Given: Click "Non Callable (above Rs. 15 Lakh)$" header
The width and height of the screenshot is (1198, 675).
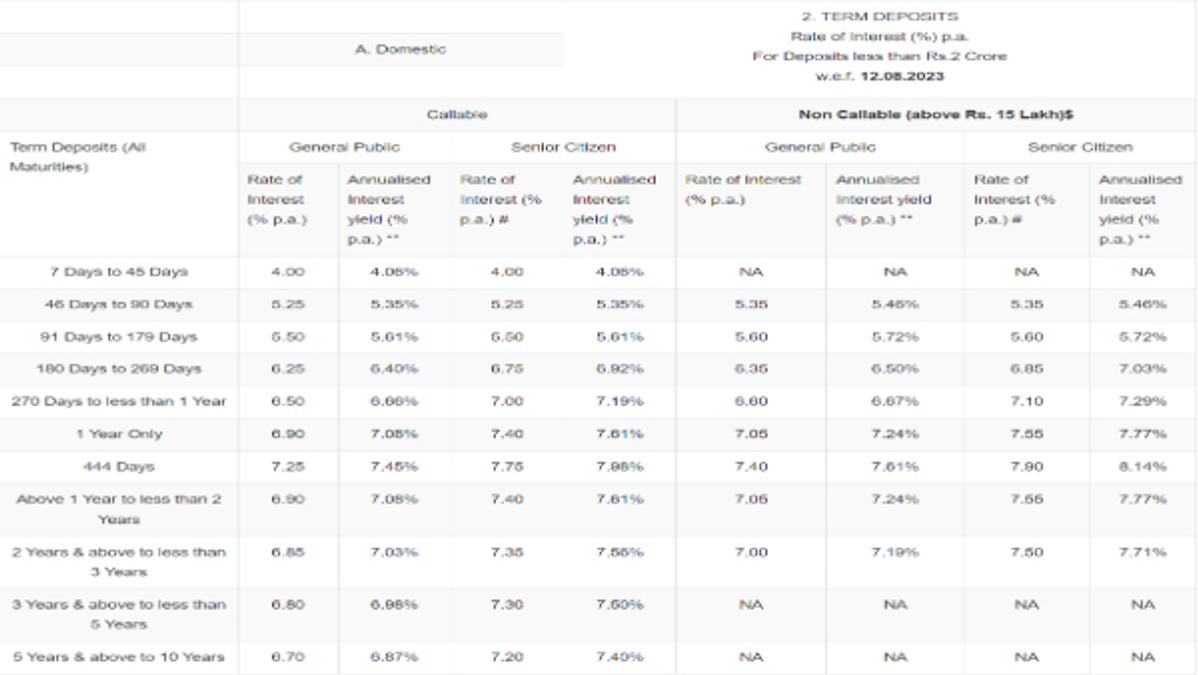Looking at the screenshot, I should click(x=936, y=115).
